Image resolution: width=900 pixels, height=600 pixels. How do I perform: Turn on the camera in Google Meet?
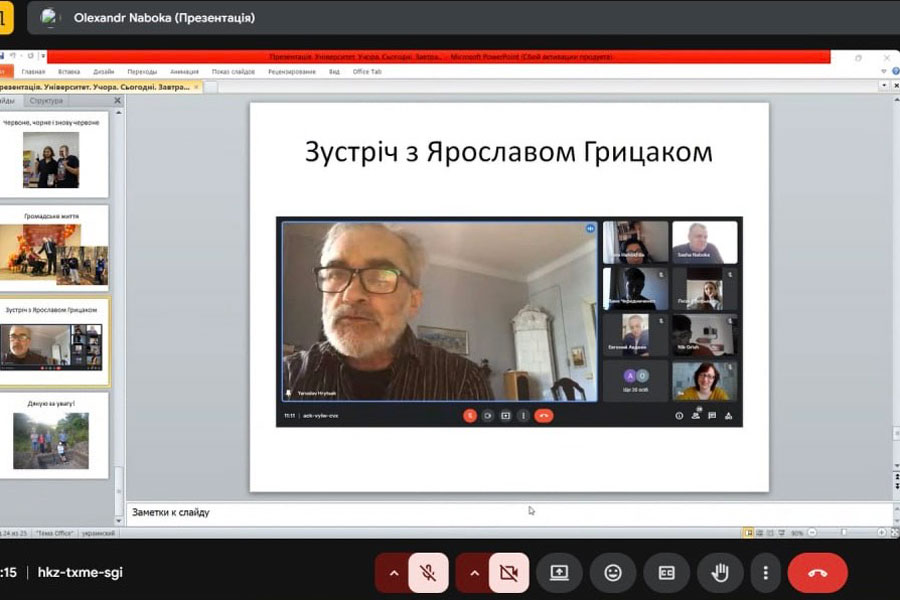tap(509, 572)
